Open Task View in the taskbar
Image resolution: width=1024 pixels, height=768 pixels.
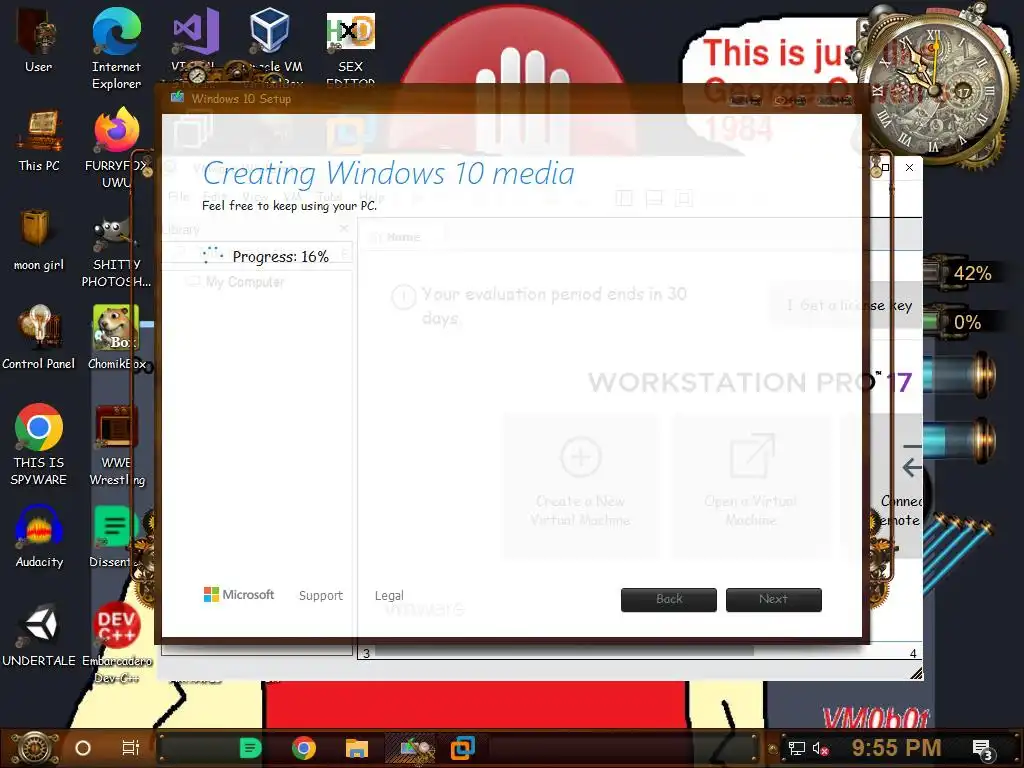tap(131, 748)
